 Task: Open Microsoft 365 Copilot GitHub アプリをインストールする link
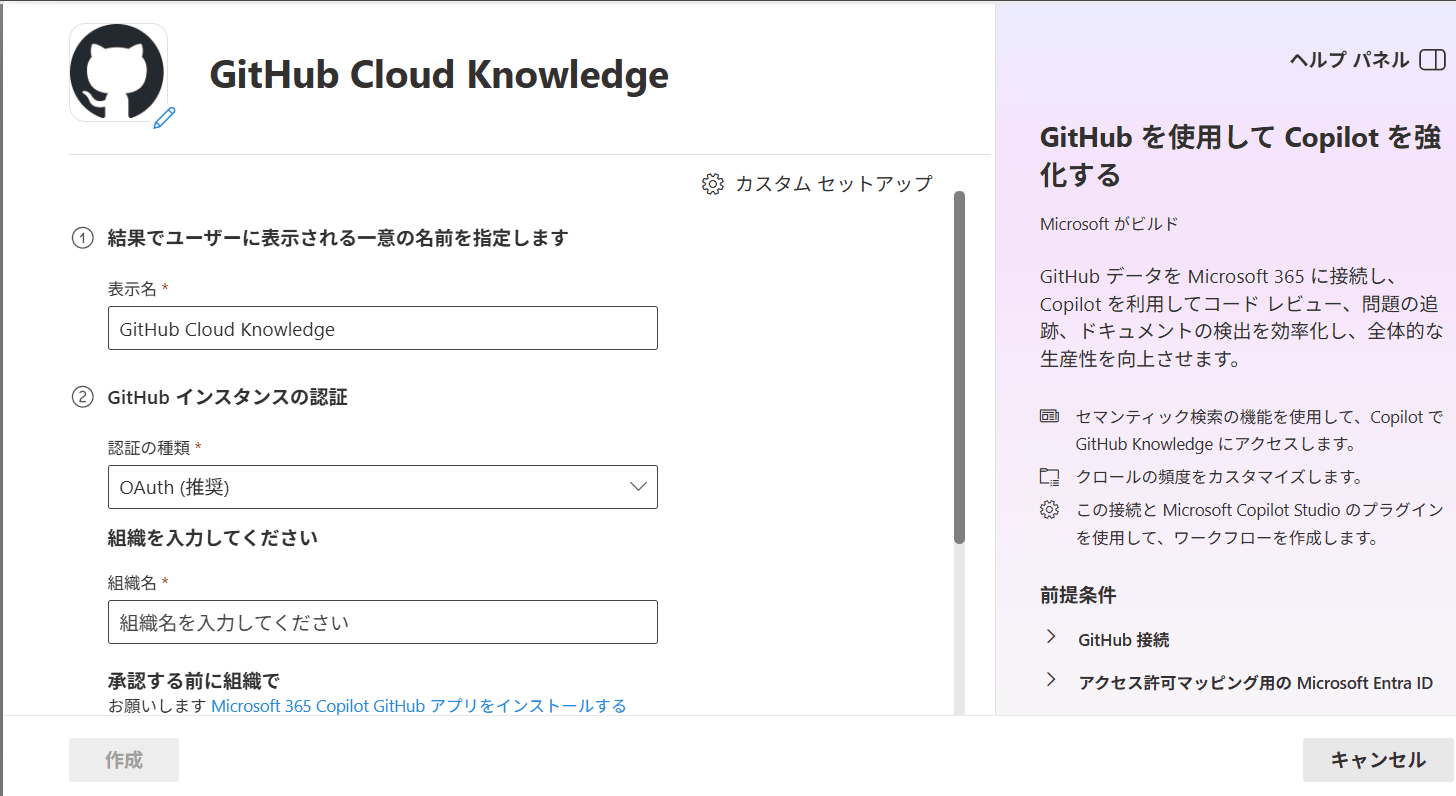[419, 706]
